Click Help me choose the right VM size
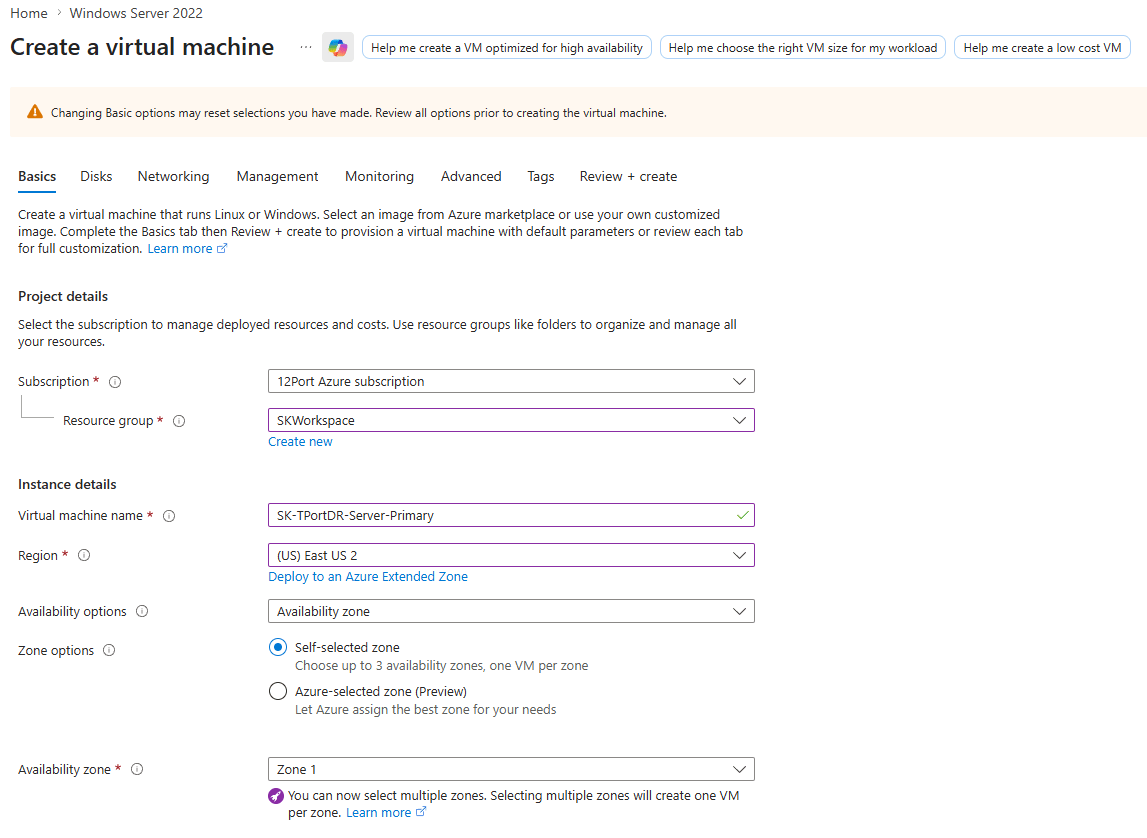The height and width of the screenshot is (838, 1147). (x=802, y=48)
